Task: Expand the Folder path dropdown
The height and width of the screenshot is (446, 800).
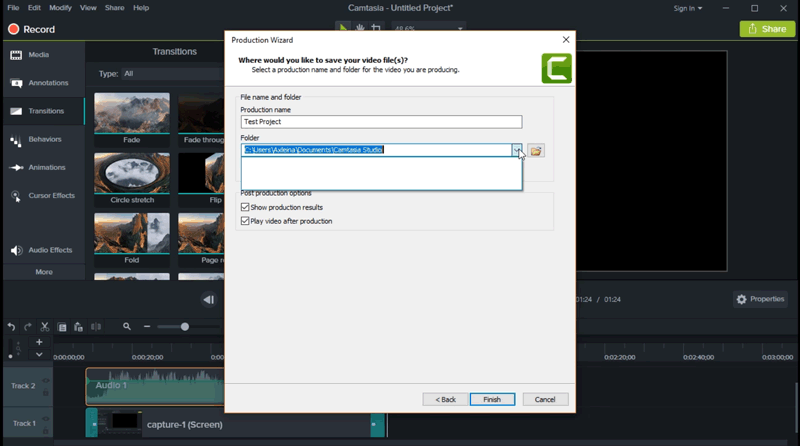Action: coord(517,150)
